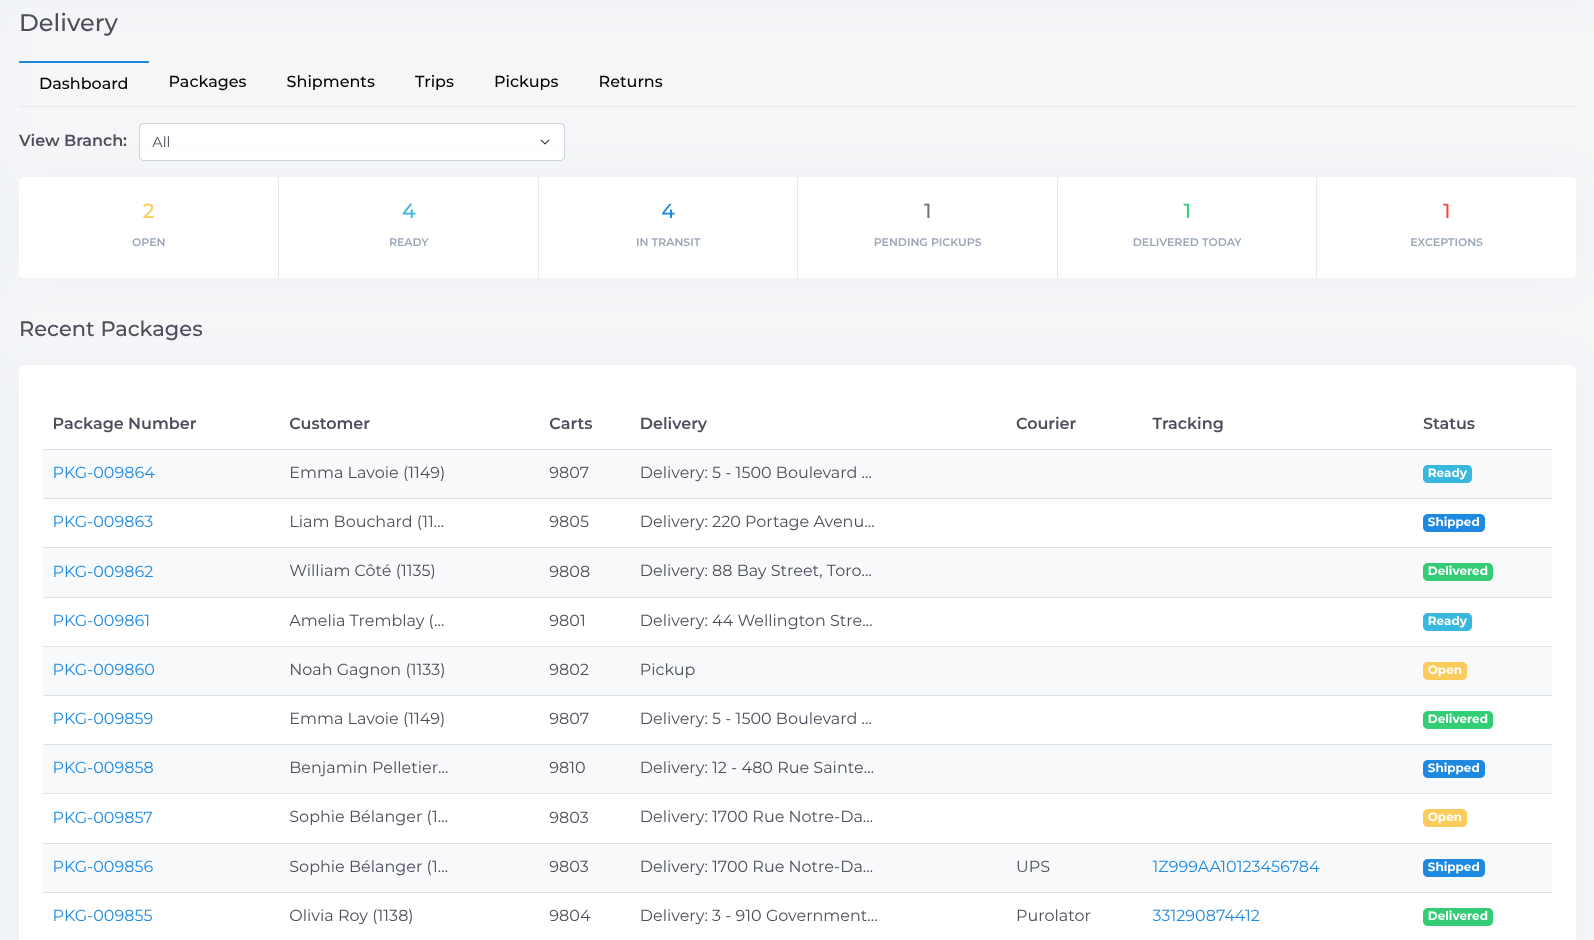1594x940 pixels.
Task: Open package PKG-009862
Action: 103,571
